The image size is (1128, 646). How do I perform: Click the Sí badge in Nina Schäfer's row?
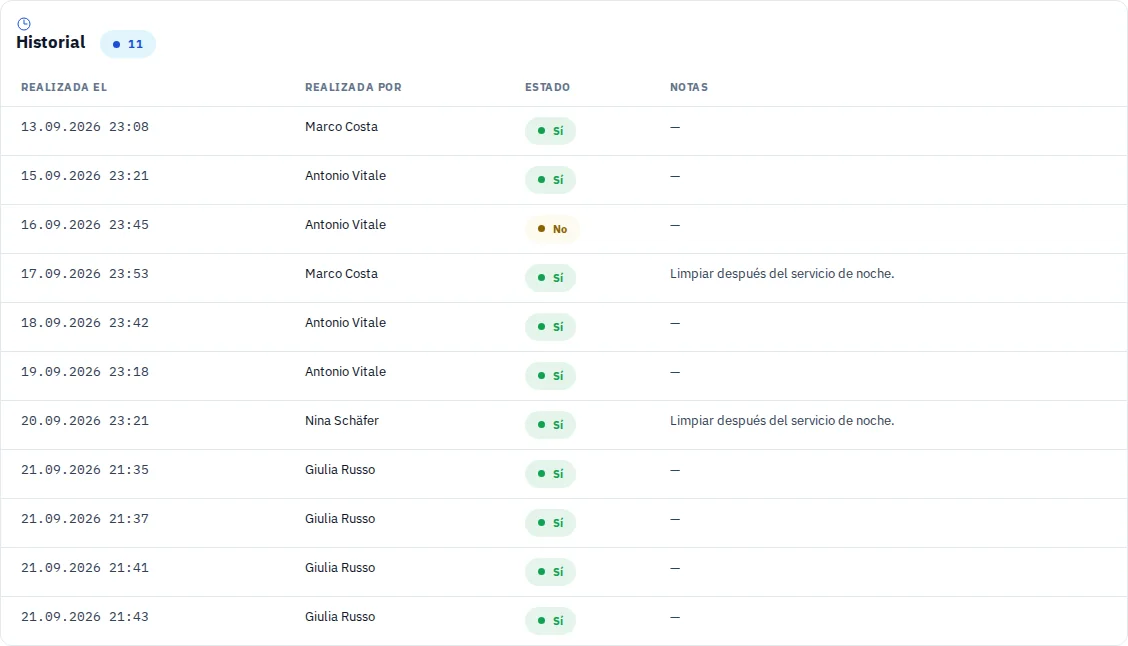tap(550, 424)
